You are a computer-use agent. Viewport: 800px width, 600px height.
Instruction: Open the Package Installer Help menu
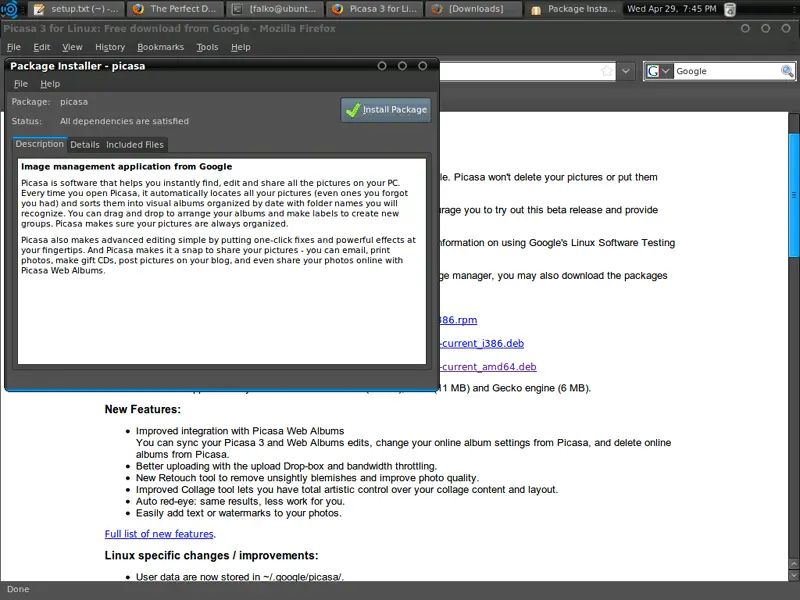[50, 84]
